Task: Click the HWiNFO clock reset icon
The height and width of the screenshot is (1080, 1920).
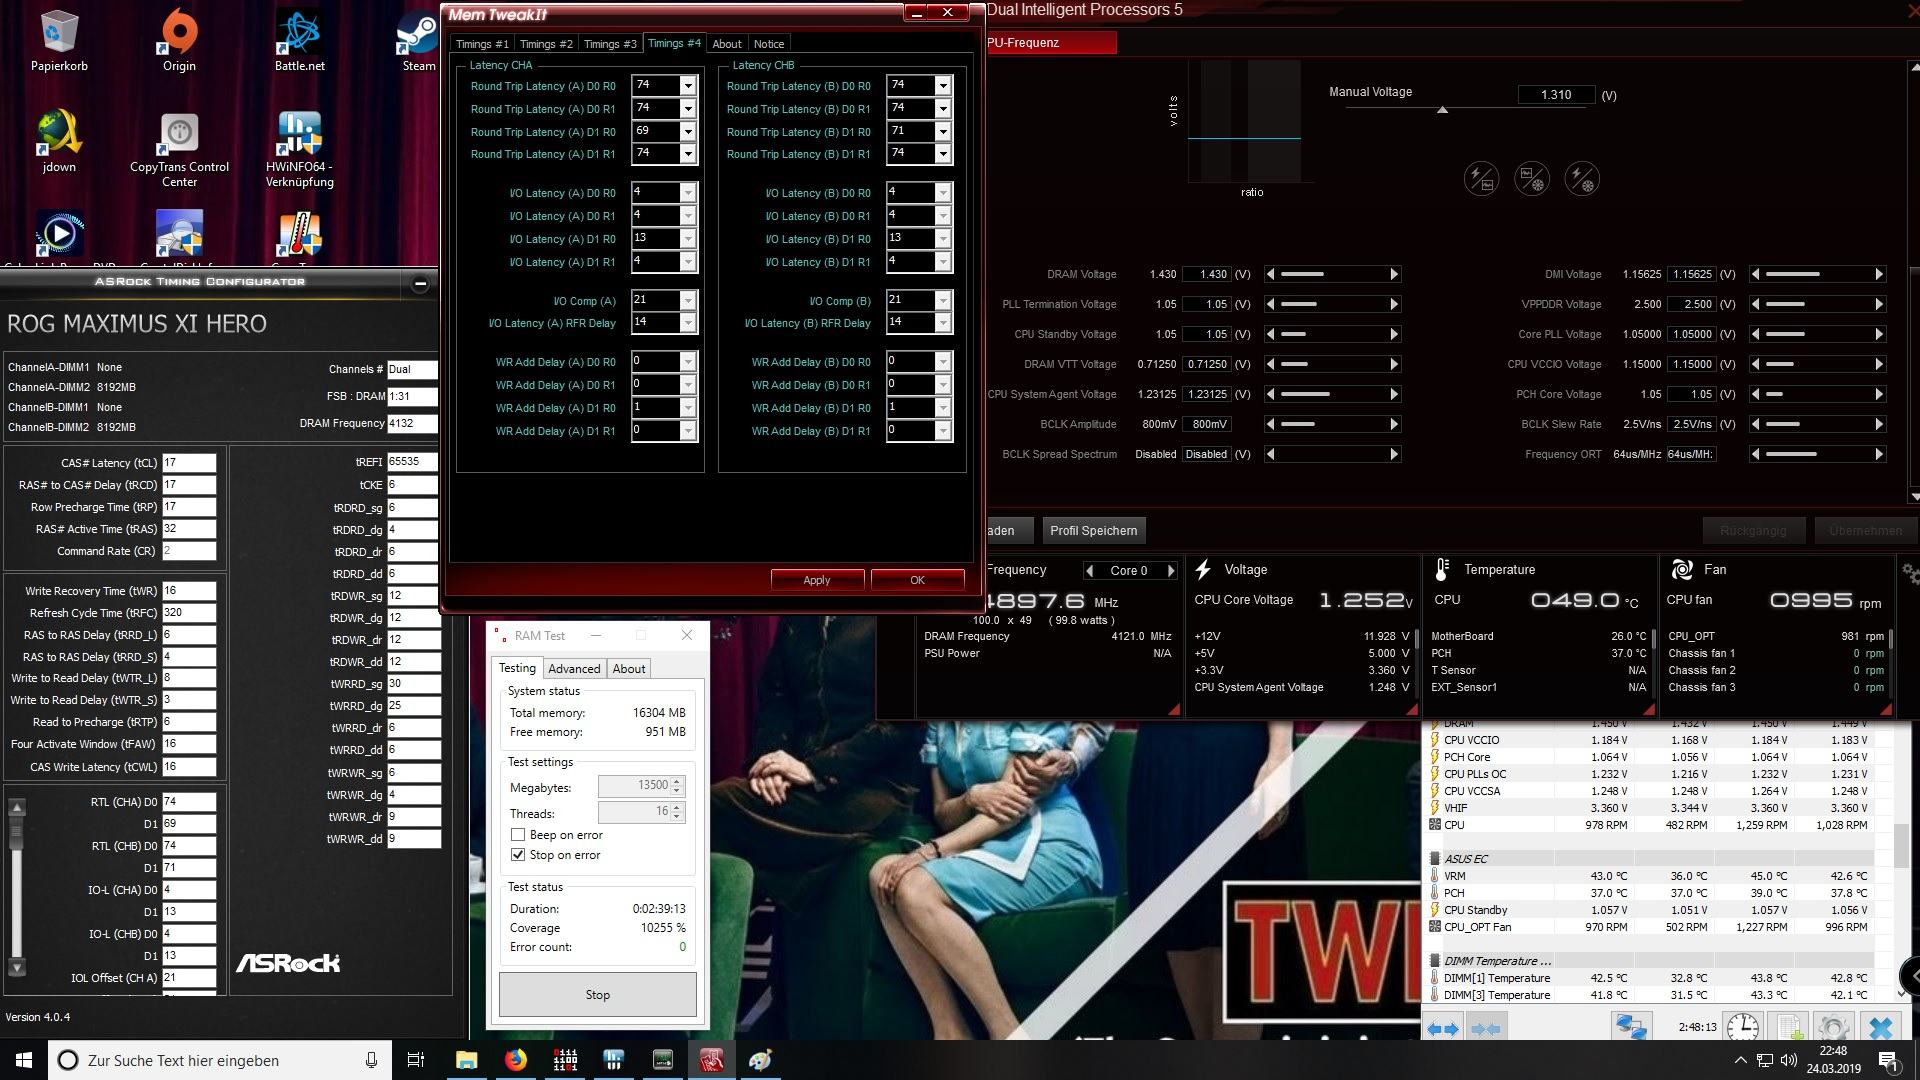Action: point(1743,1027)
